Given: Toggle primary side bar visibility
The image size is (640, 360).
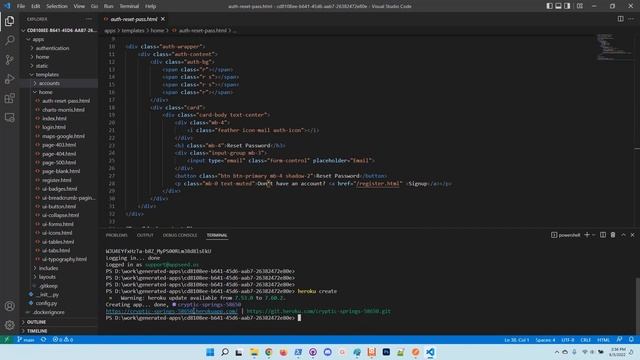Looking at the screenshot, I should [x=549, y=6].
